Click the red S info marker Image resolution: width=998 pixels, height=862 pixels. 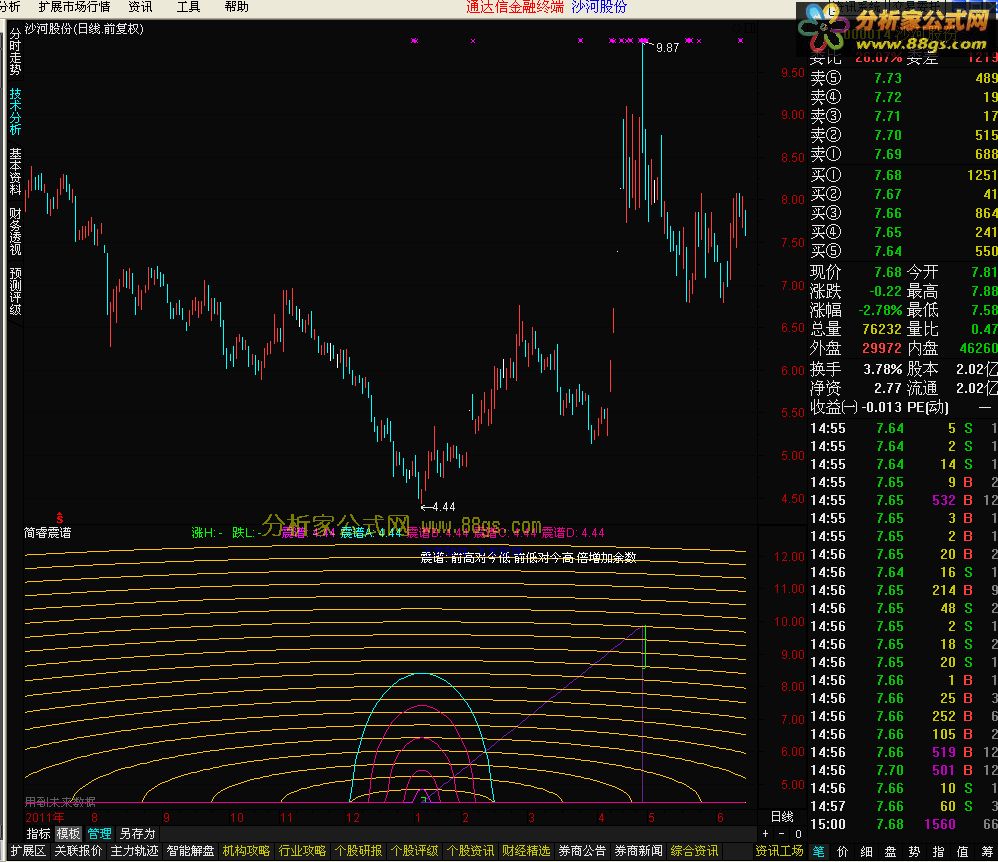pyautogui.click(x=60, y=518)
